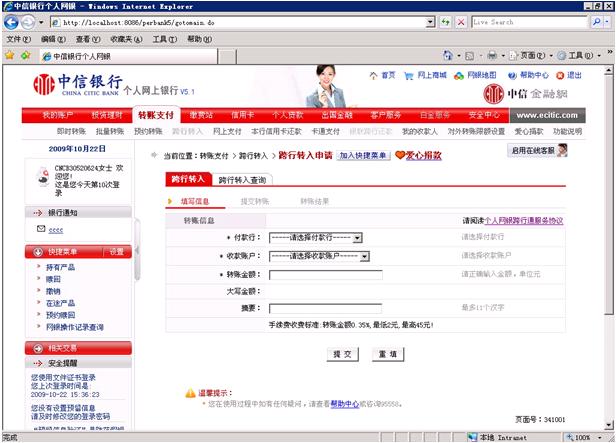Viewport: 616px width, 443px height.
Task: Click the page scrollbar up arrow
Action: click(x=609, y=71)
